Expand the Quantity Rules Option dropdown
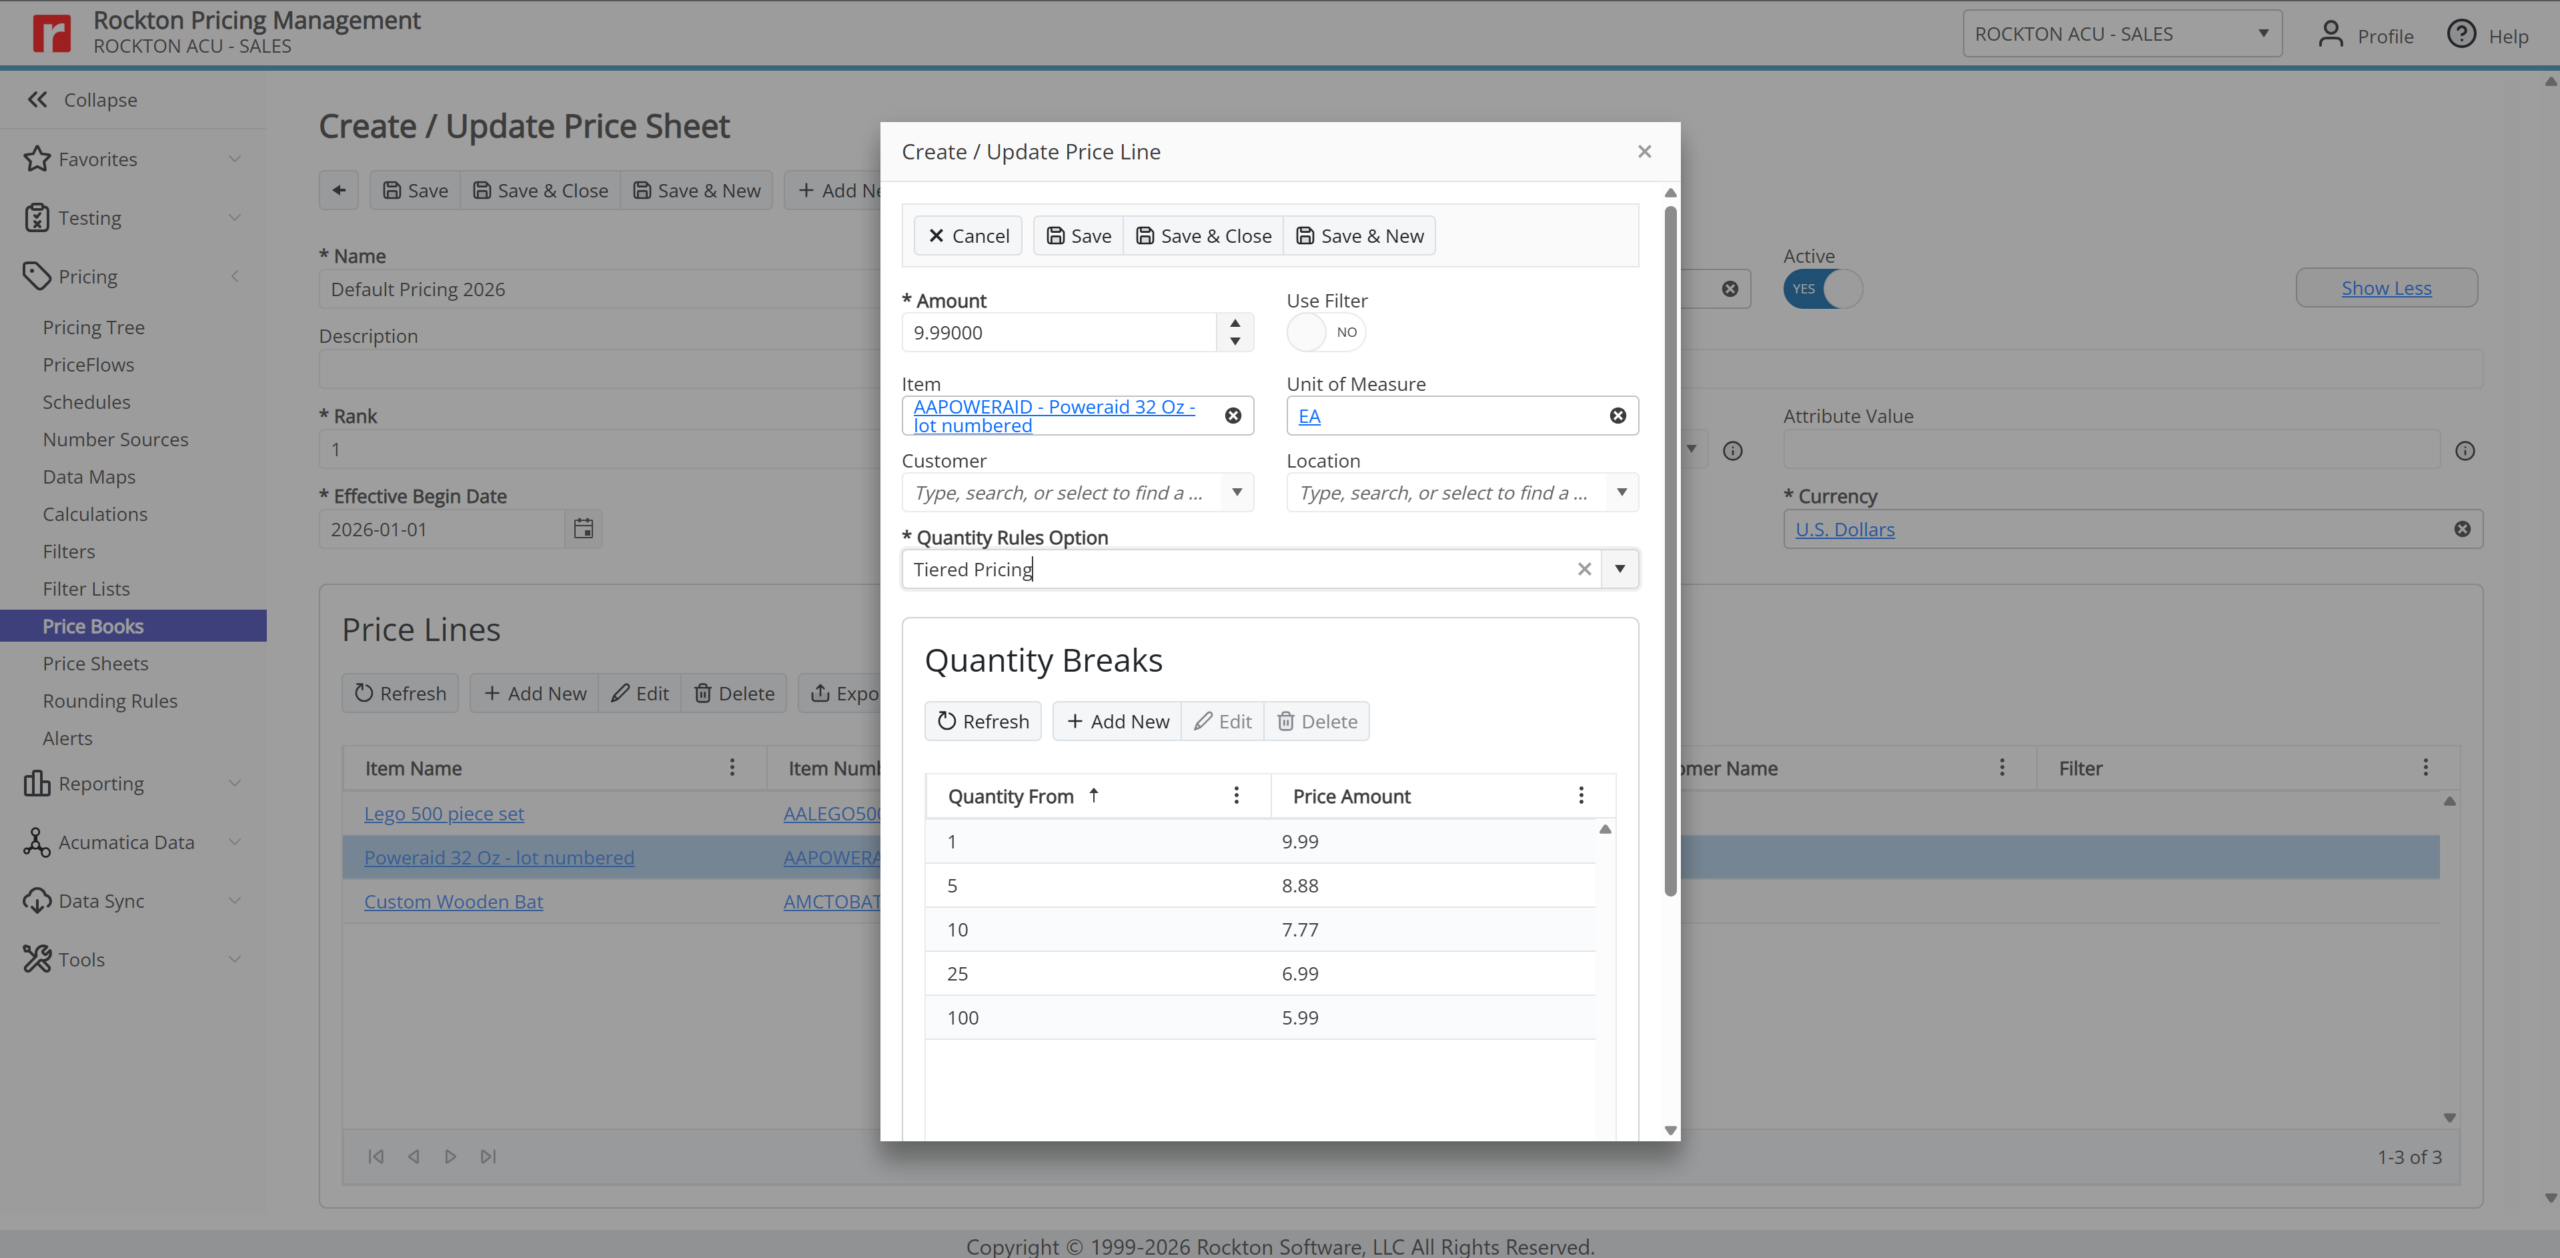Image resolution: width=2560 pixels, height=1258 pixels. pyautogui.click(x=1619, y=569)
